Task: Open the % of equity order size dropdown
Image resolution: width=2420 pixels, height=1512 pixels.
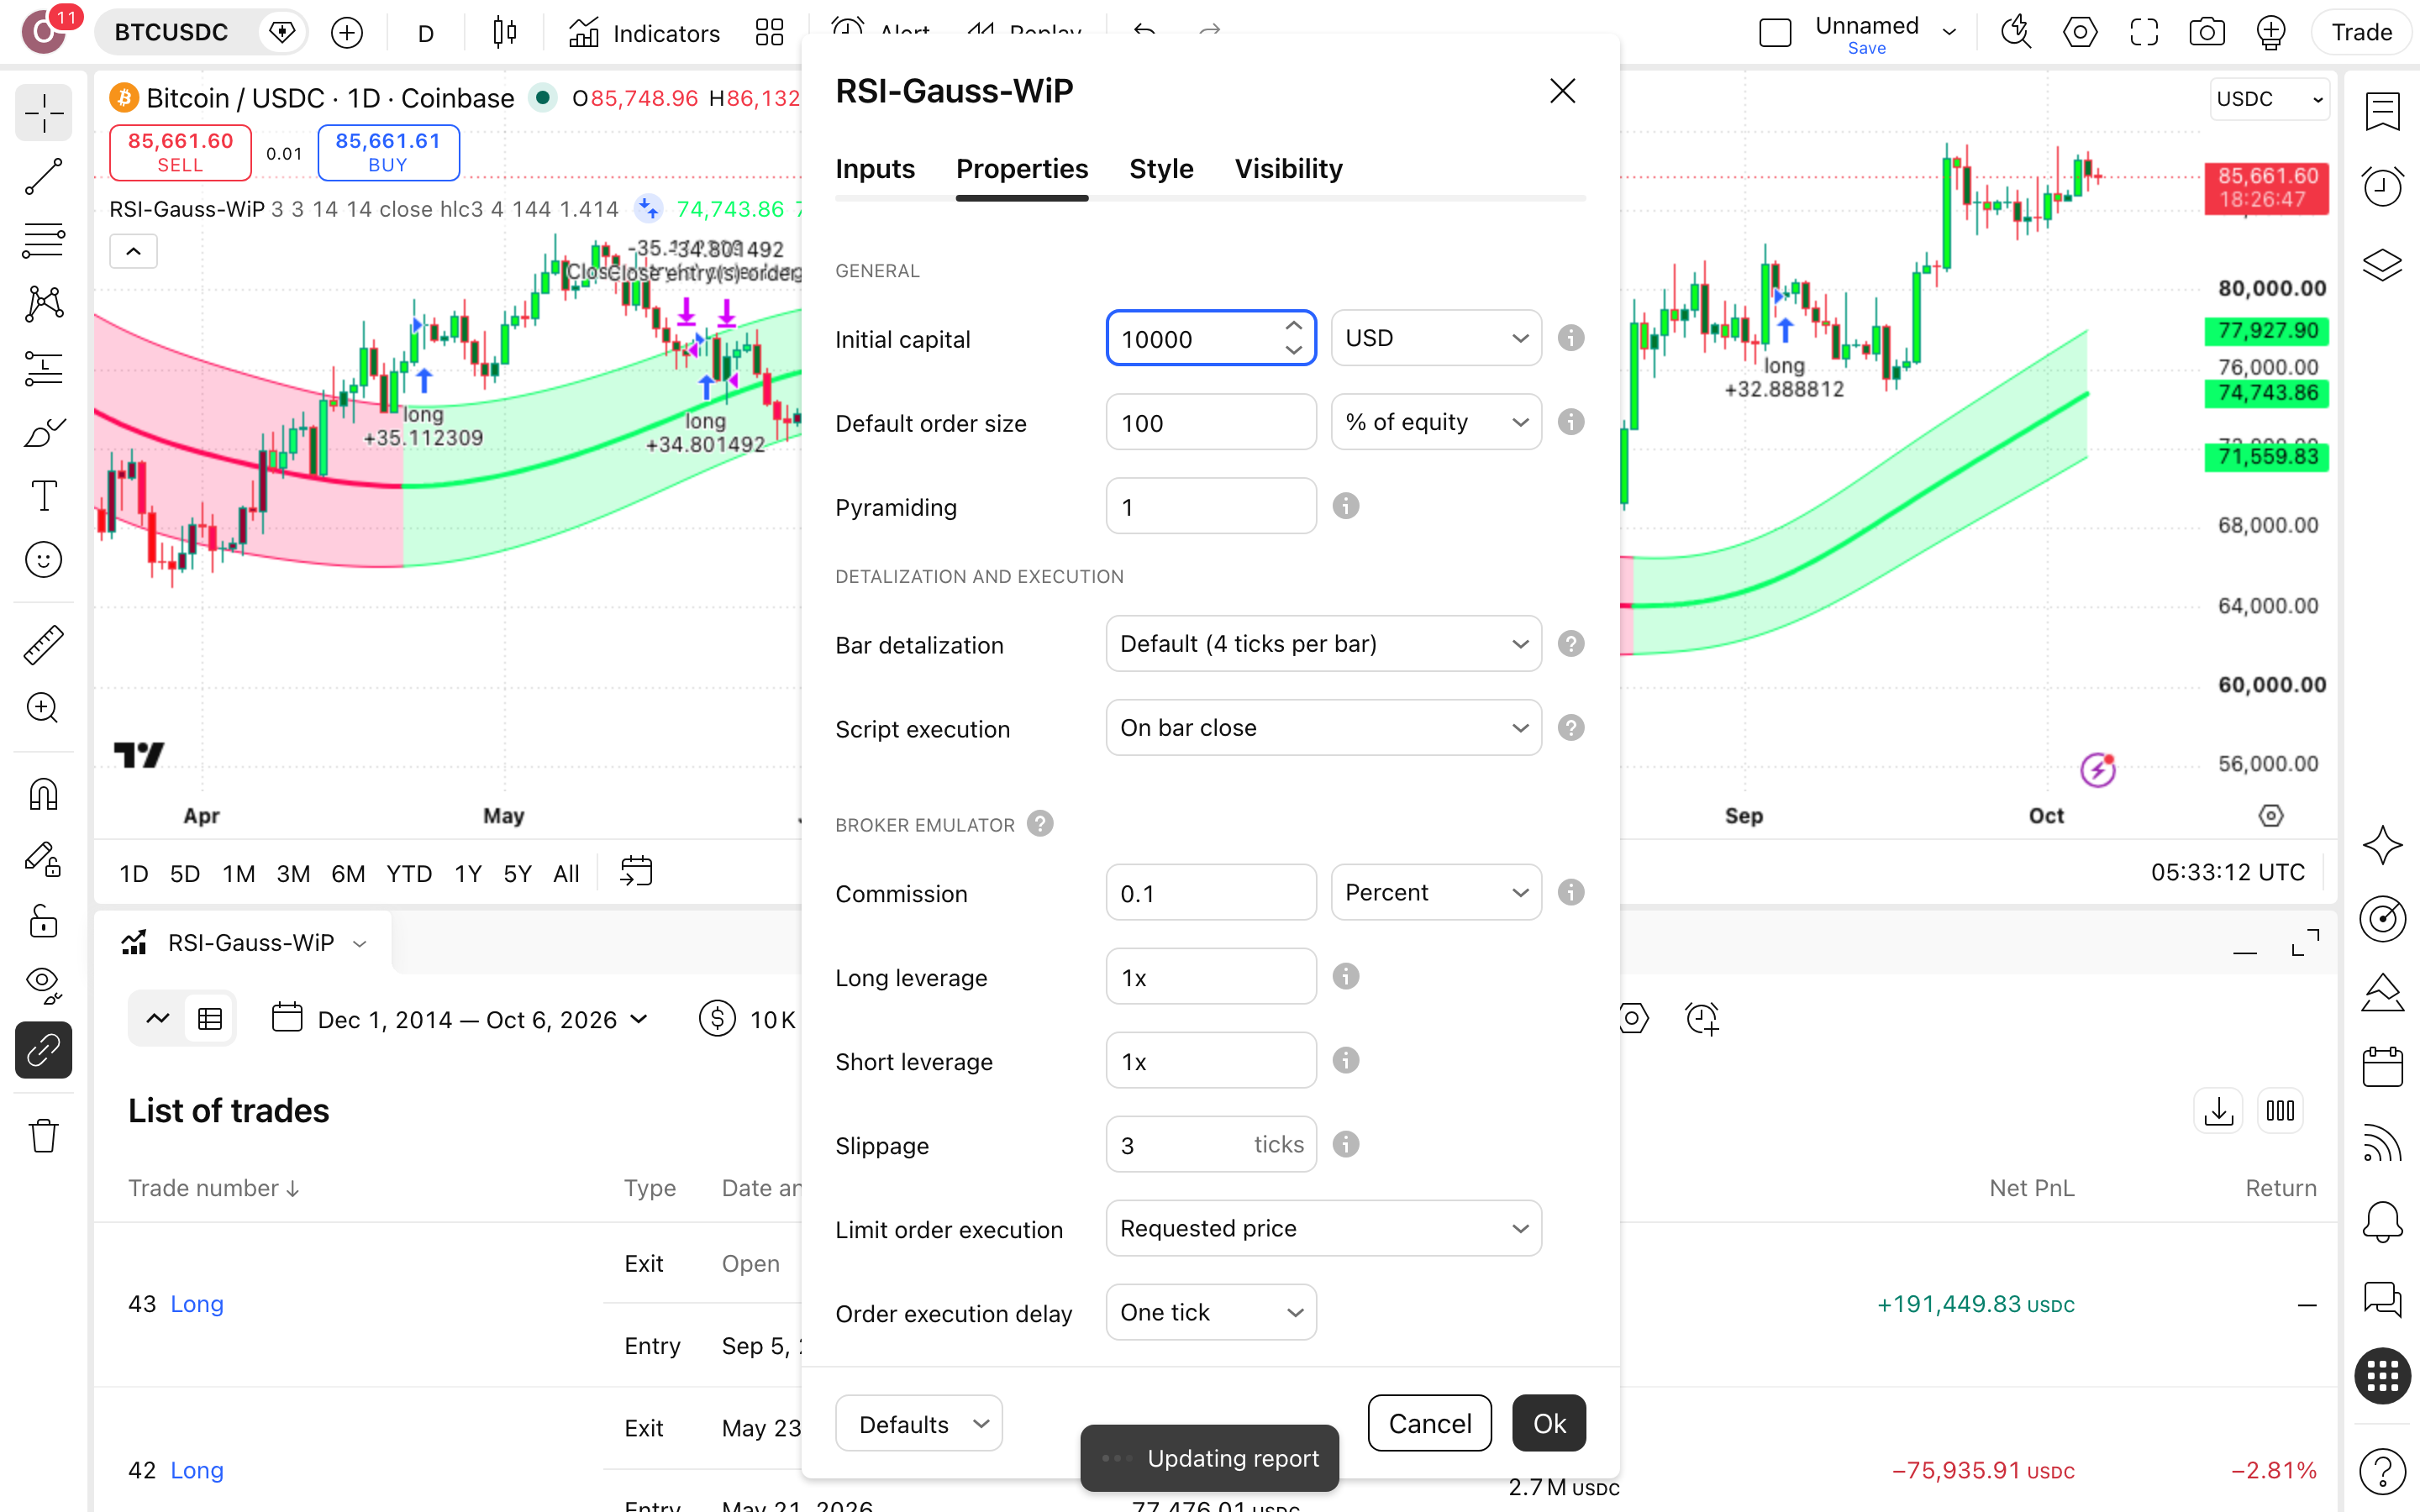Action: click(1436, 422)
